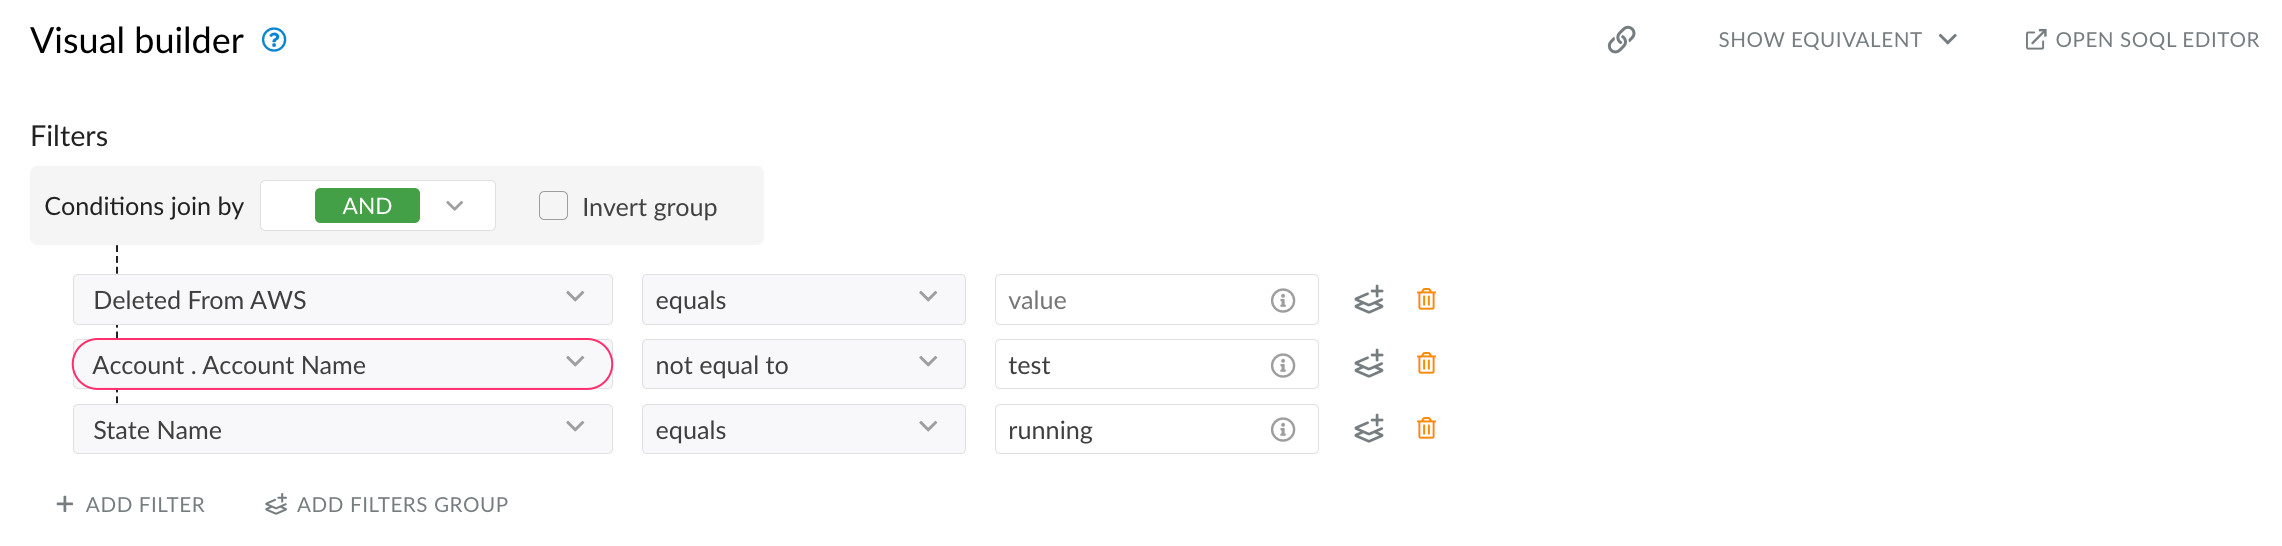The width and height of the screenshot is (2282, 546).
Task: Delete the Account Name filter row
Action: tap(1426, 364)
